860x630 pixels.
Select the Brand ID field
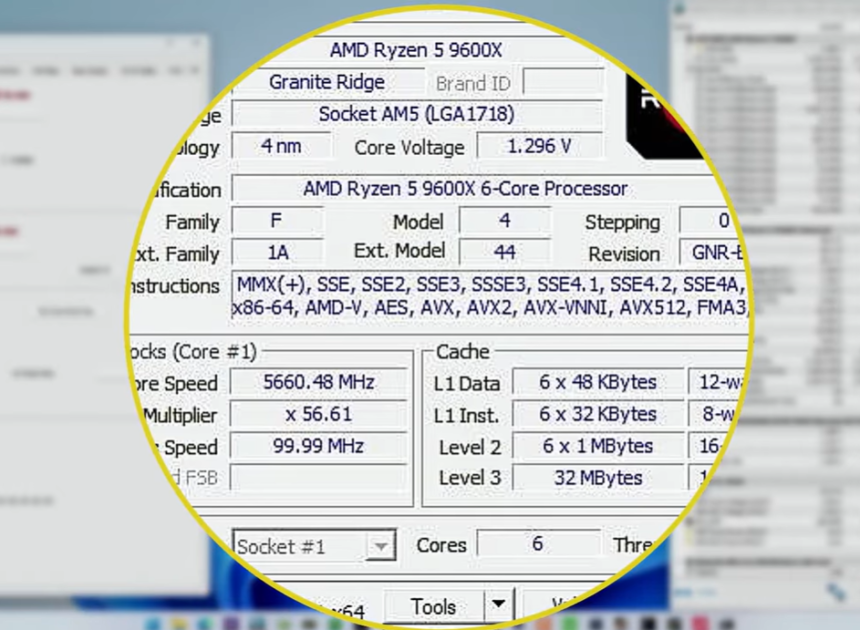point(561,82)
